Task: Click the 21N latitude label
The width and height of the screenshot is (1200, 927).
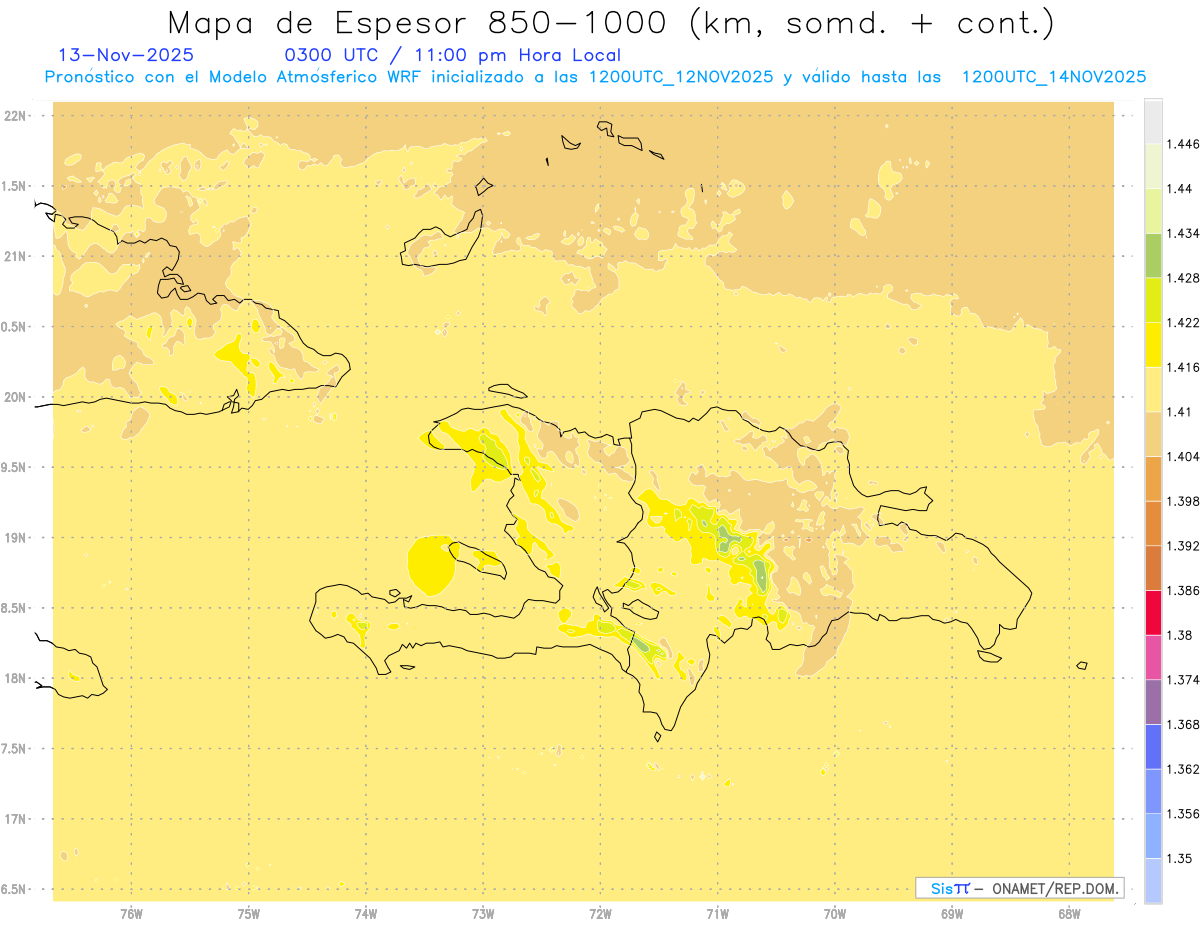Action: [x=15, y=256]
